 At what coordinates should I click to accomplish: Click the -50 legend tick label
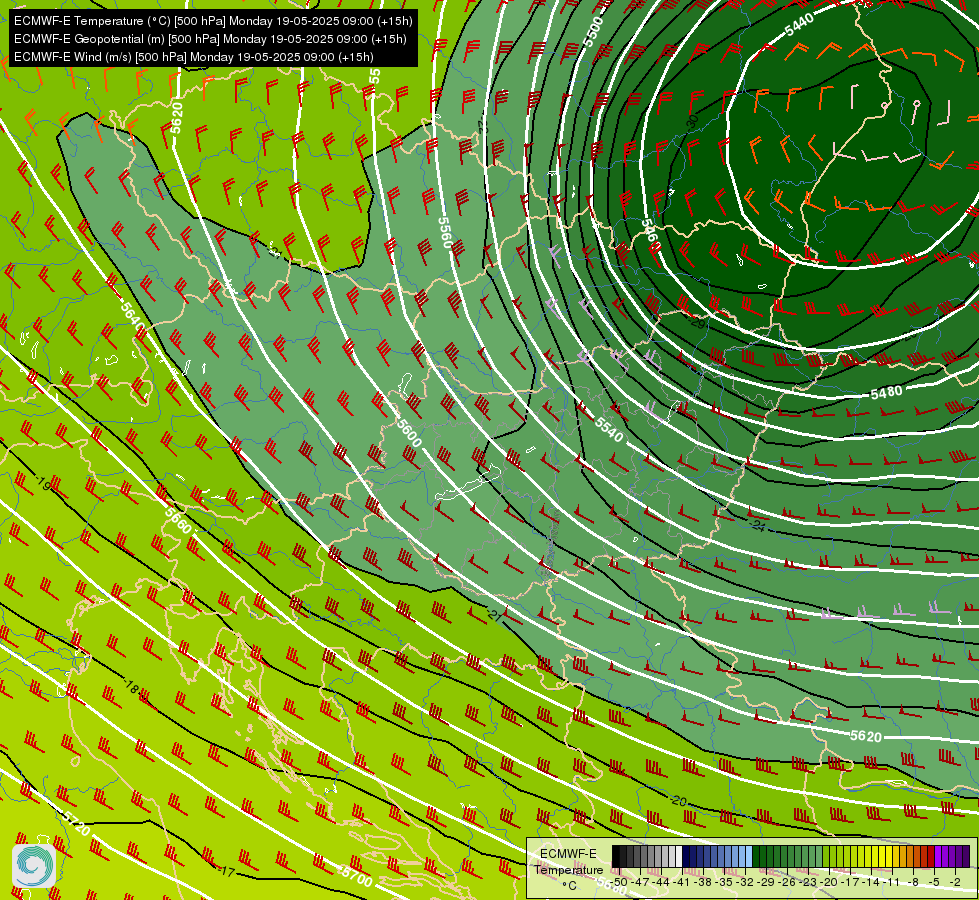coord(619,882)
